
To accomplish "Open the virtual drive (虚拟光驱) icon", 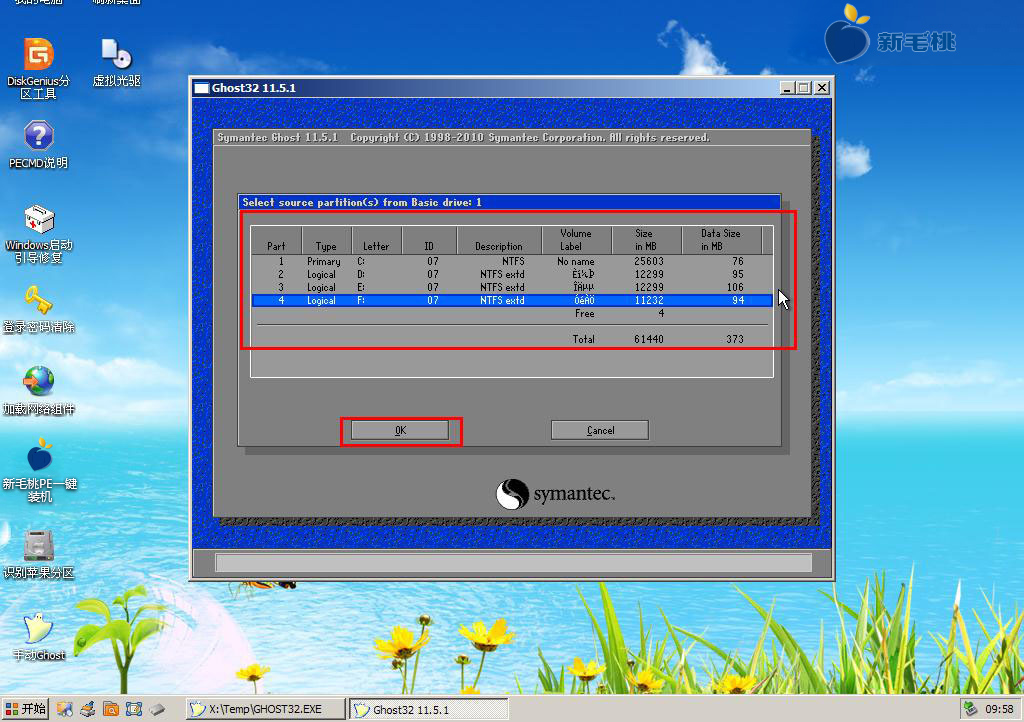I will (116, 55).
